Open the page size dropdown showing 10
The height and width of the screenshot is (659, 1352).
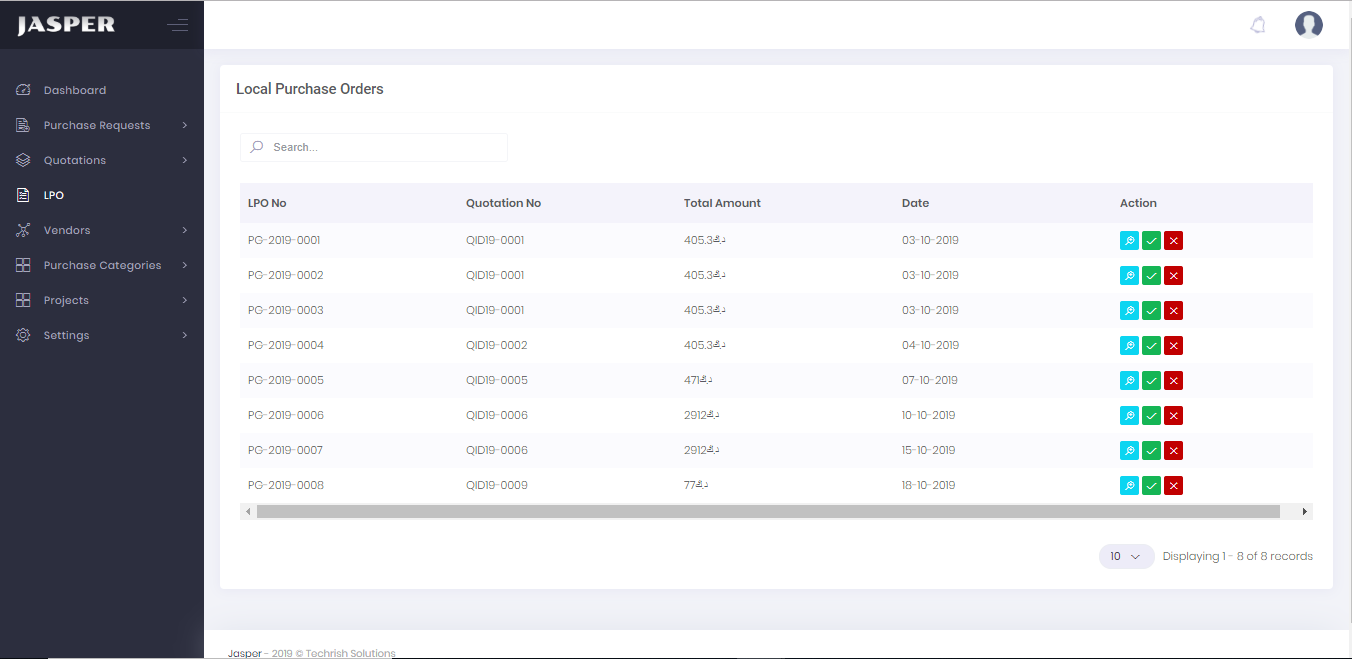point(1126,556)
